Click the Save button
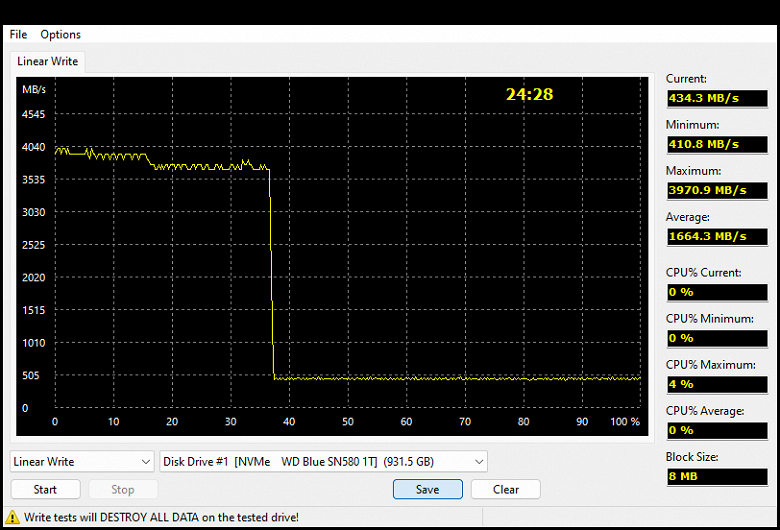The height and width of the screenshot is (530, 780). point(428,489)
